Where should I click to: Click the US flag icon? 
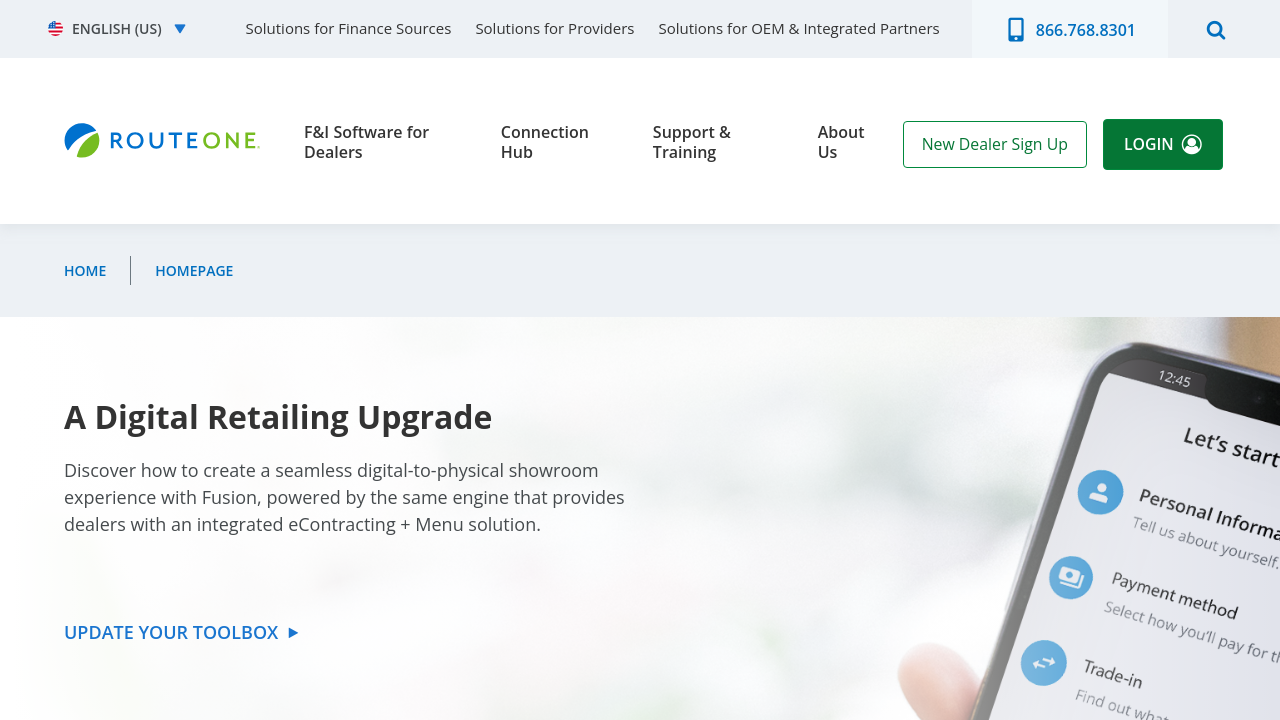click(56, 29)
